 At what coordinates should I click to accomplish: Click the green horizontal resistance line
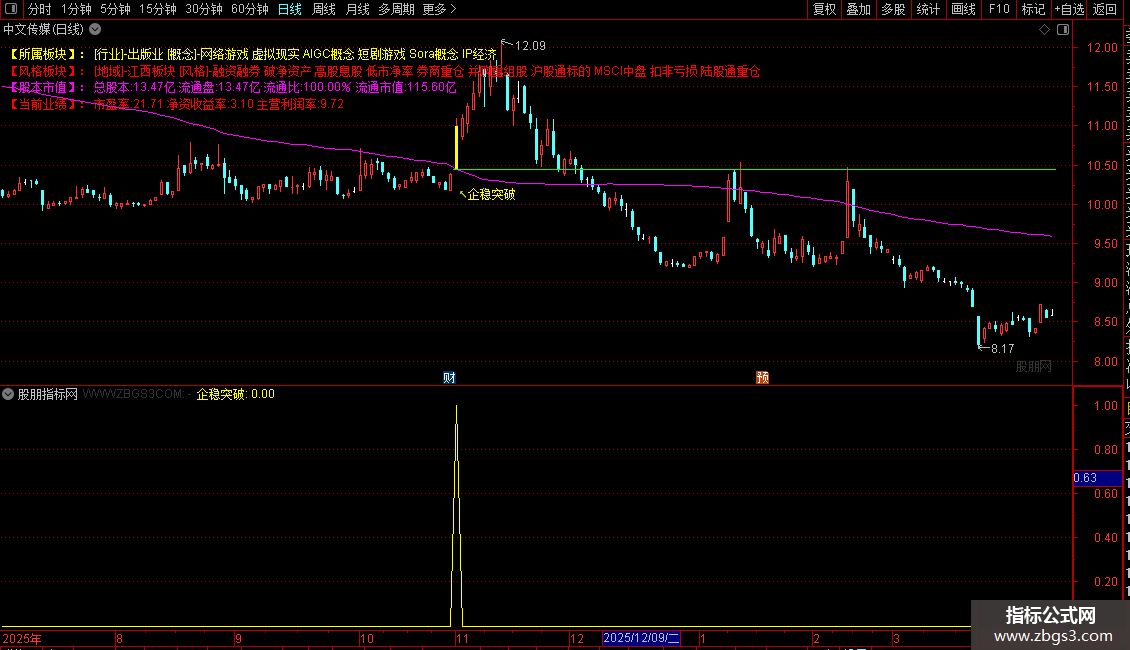[757, 169]
